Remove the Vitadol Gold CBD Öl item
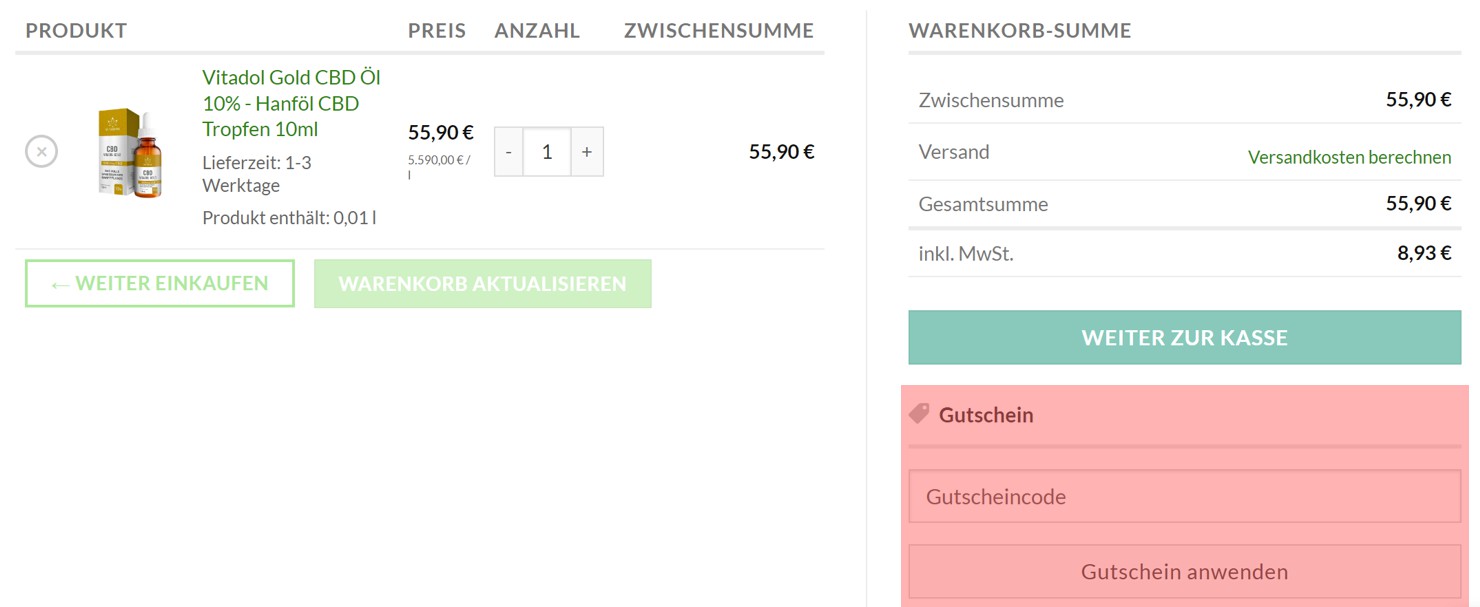This screenshot has width=1480, height=607. [41, 152]
